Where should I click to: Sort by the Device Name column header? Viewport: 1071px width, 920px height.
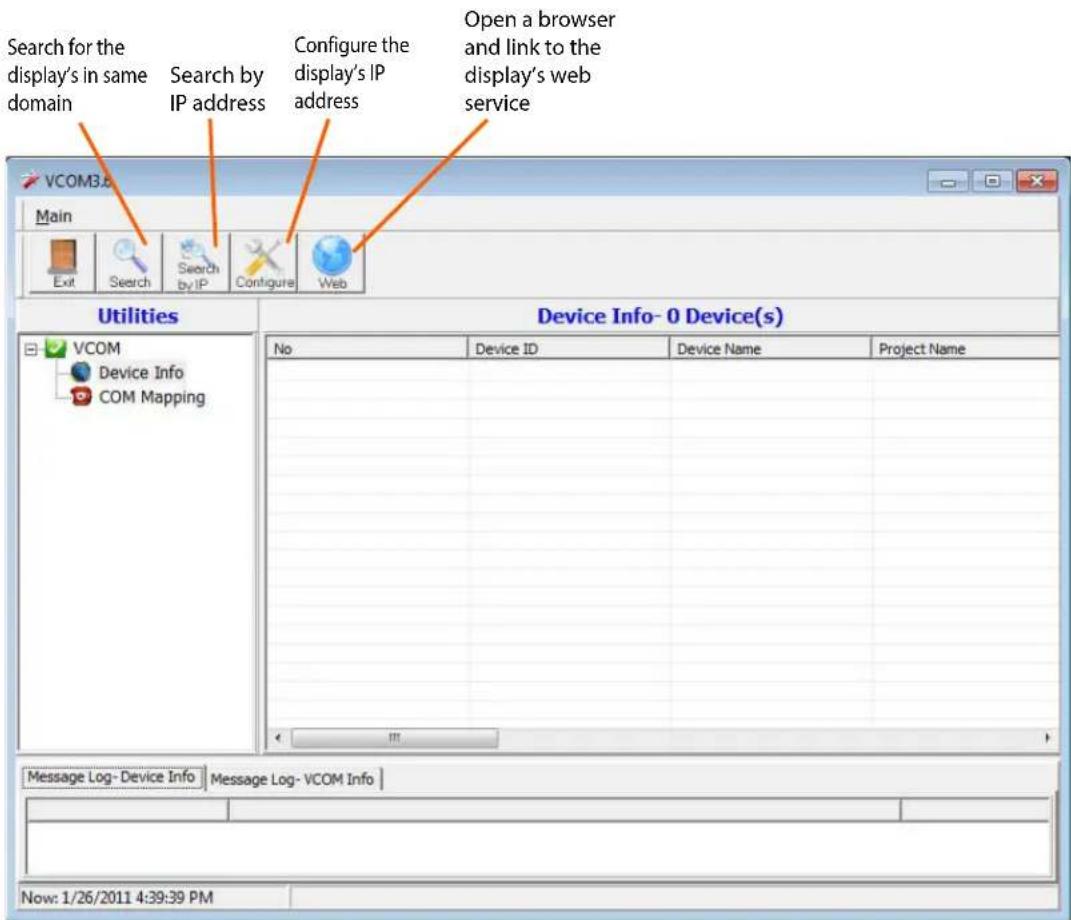pyautogui.click(x=770, y=348)
